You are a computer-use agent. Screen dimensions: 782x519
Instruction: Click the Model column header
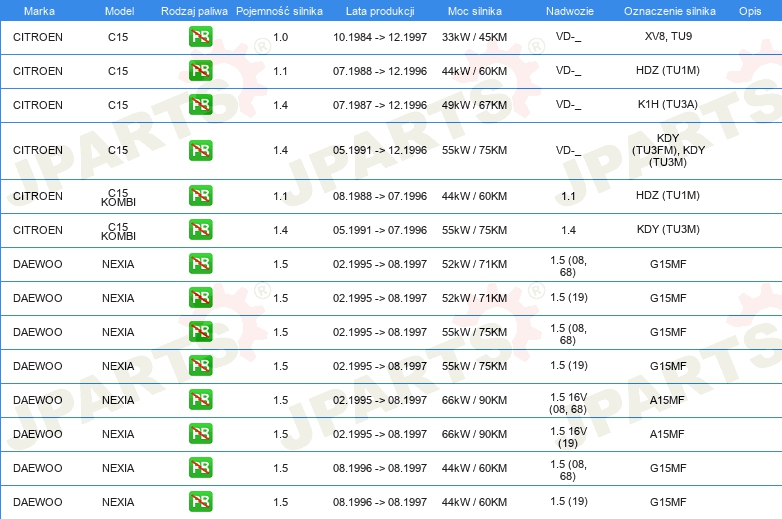119,11
